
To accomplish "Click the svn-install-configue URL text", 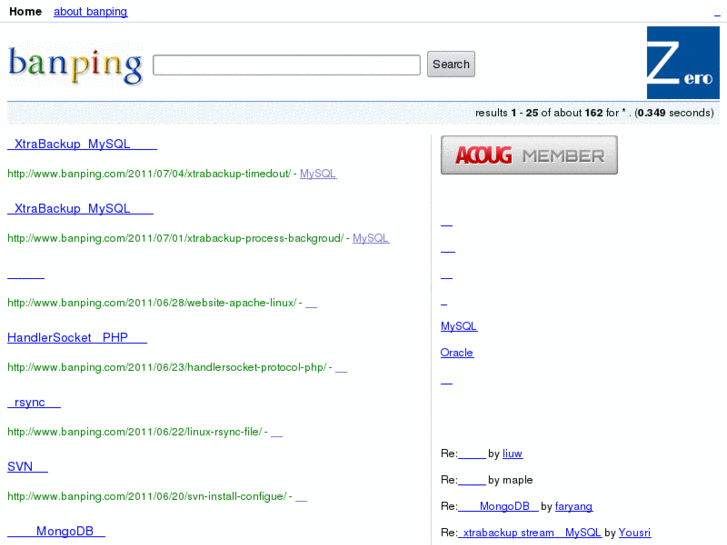I will tap(147, 496).
